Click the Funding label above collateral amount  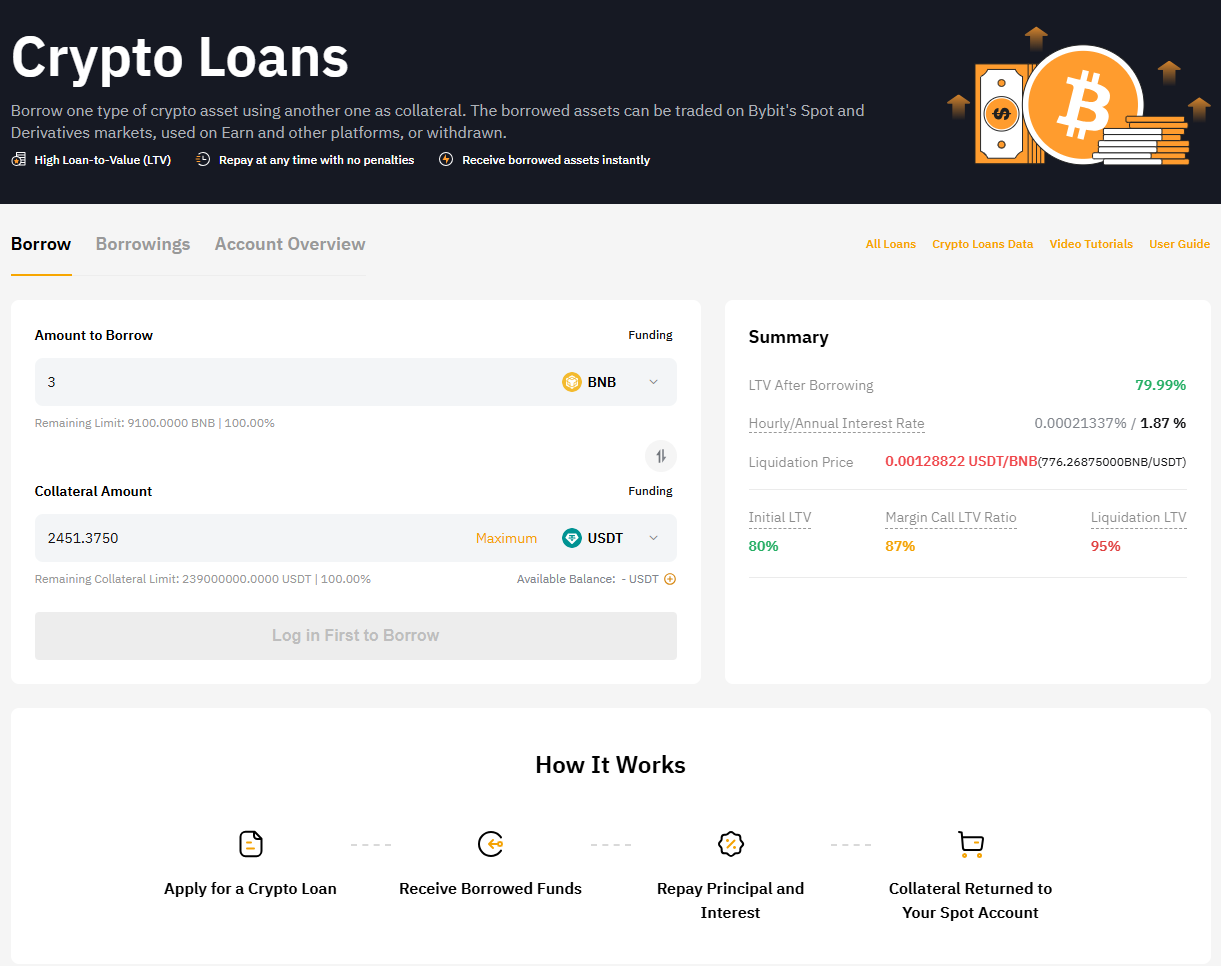click(651, 491)
